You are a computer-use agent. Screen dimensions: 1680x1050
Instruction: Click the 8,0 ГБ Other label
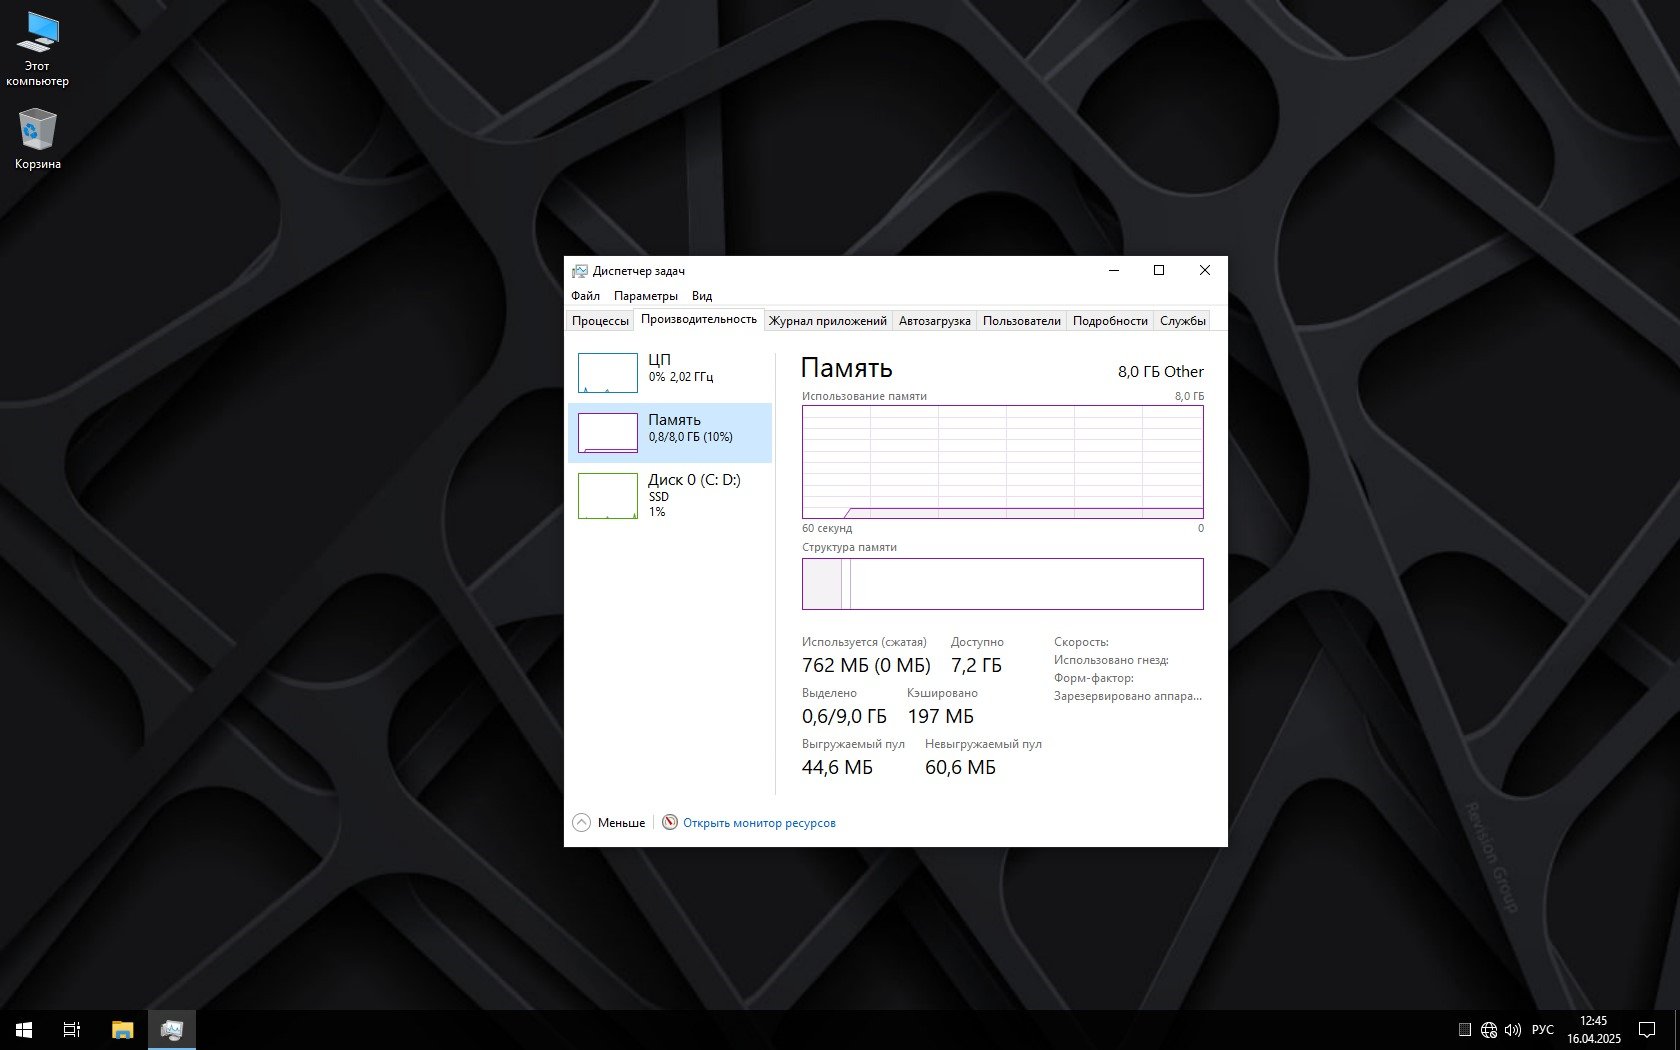[x=1161, y=372]
